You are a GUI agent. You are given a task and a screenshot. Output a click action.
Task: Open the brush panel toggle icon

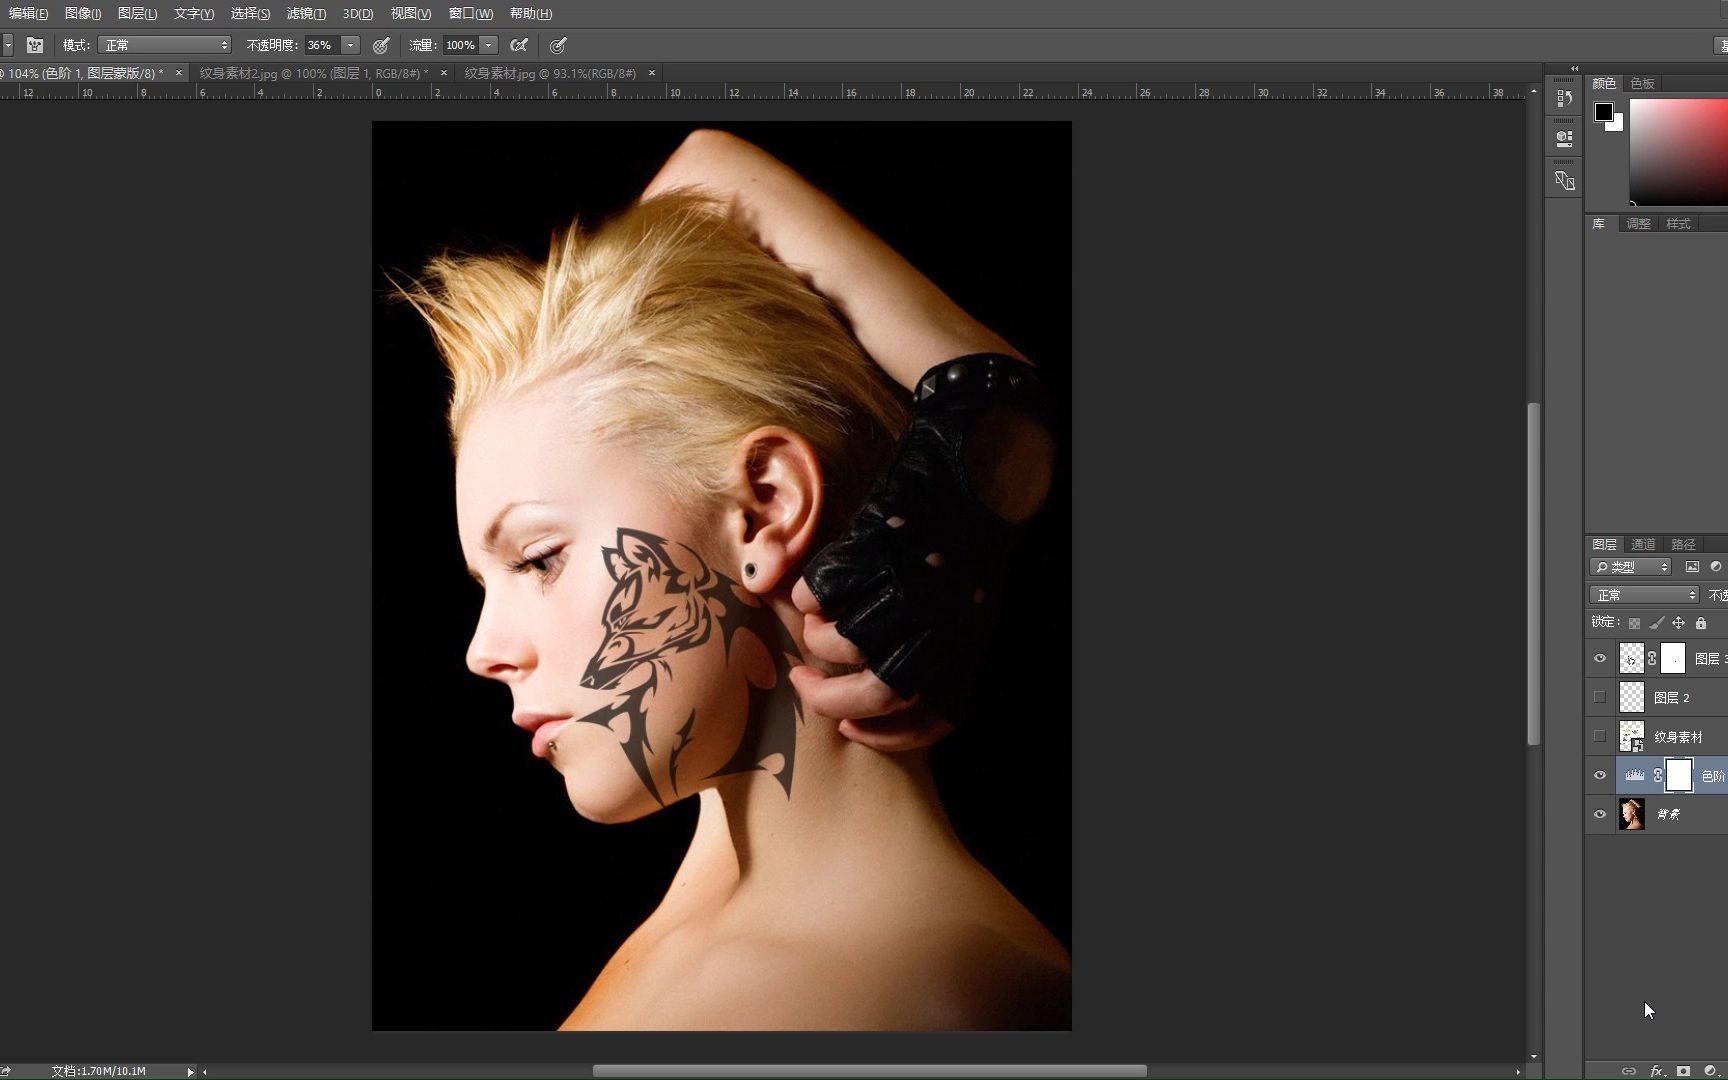pyautogui.click(x=35, y=45)
